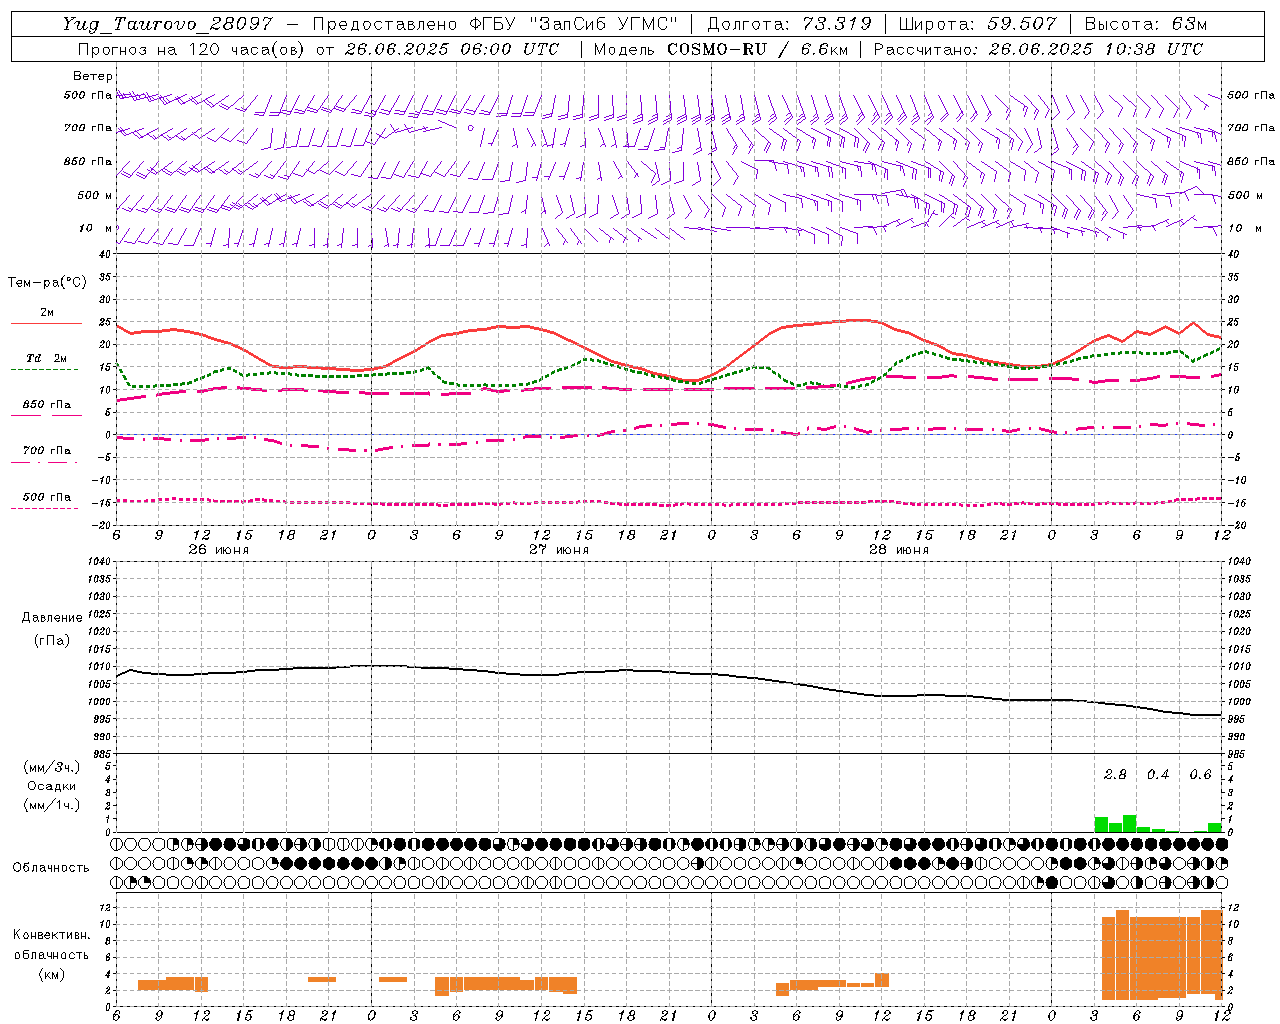Click the black pressure curve line
The height and width of the screenshot is (1024, 1280).
[x=668, y=672]
